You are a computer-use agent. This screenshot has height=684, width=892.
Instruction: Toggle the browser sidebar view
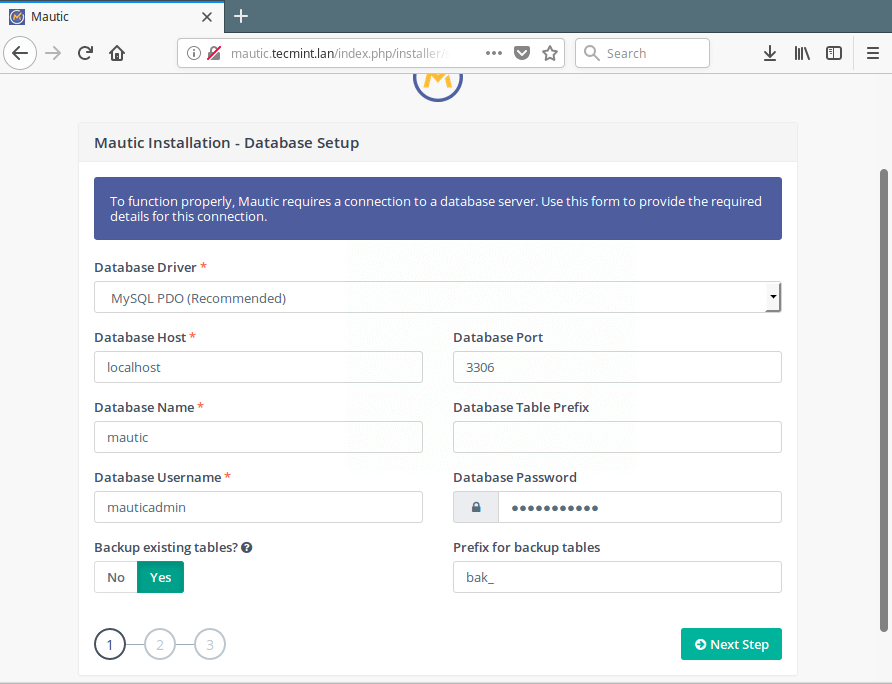pos(834,53)
